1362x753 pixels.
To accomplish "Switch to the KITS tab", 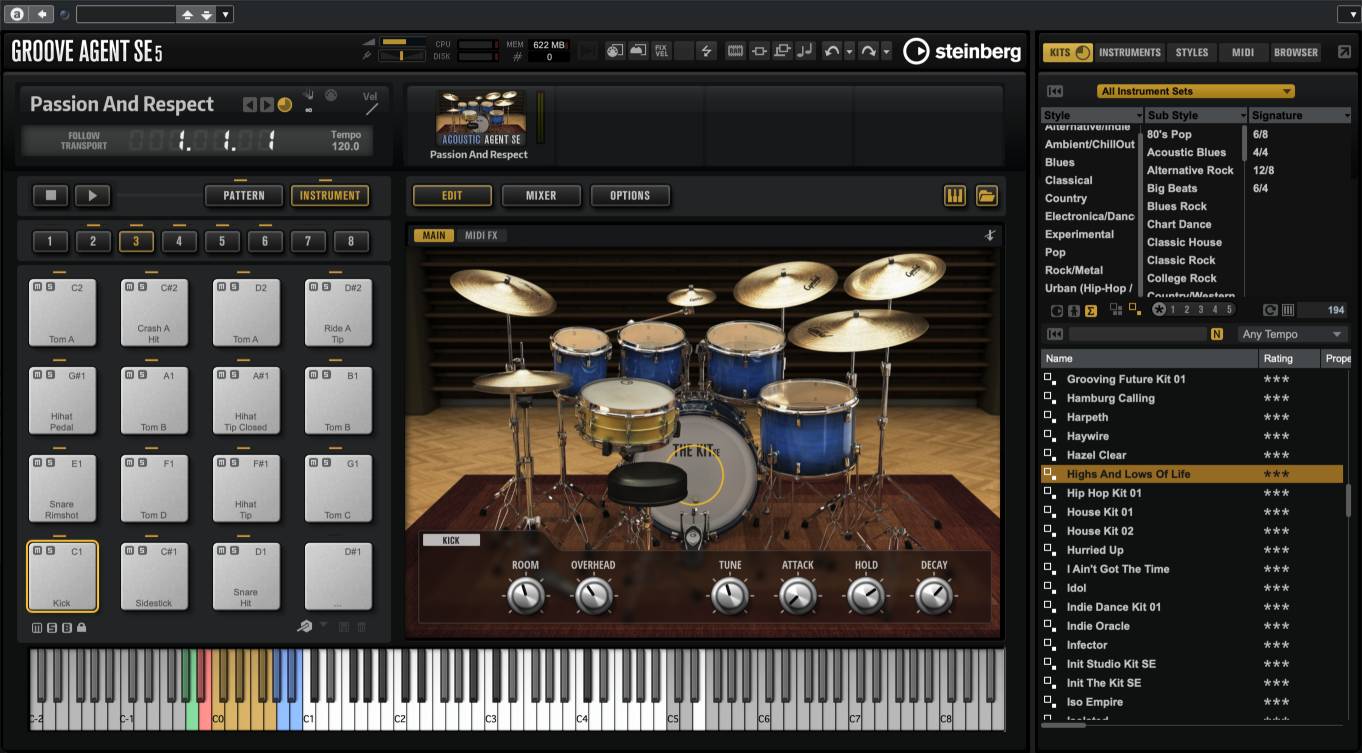I will click(1067, 52).
